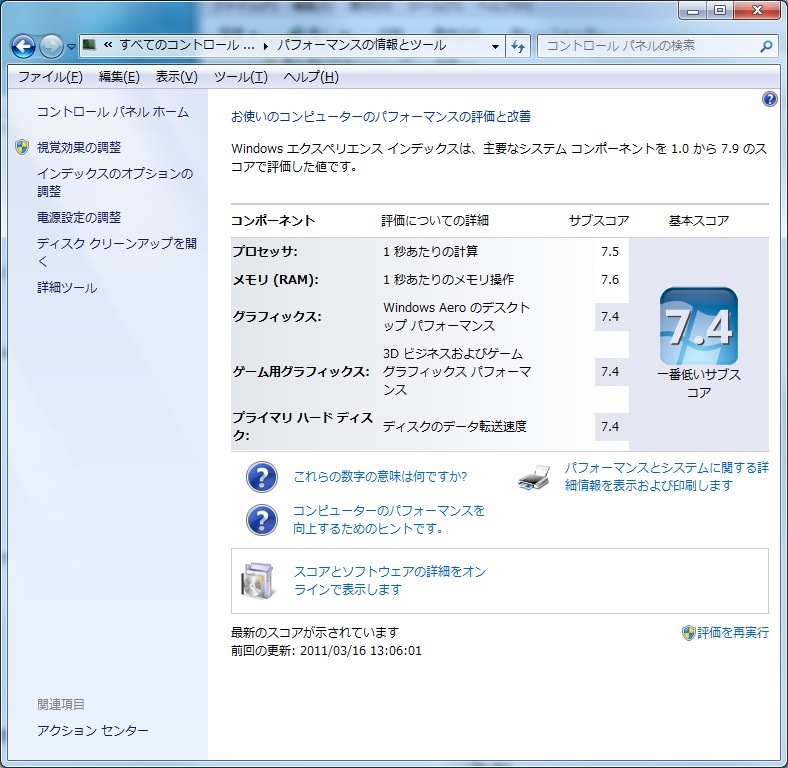Viewport: 788px width, 768px height.
Task: Open コンピューターのパフォーマンスを向上するためのヒント link
Action: (389, 520)
